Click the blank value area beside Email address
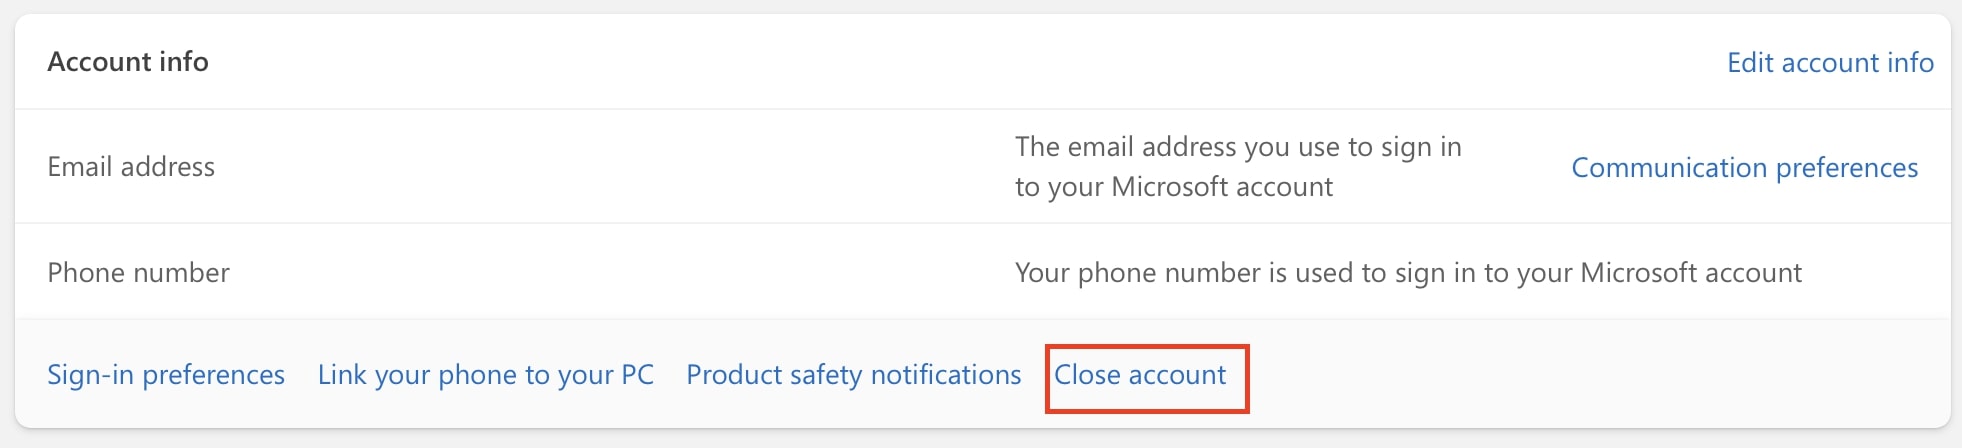 pos(600,167)
